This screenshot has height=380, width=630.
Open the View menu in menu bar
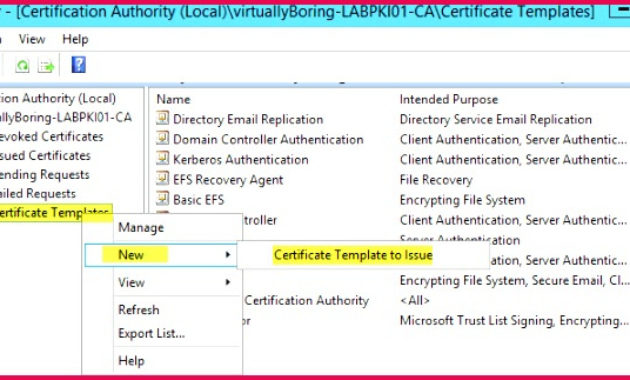tap(32, 39)
